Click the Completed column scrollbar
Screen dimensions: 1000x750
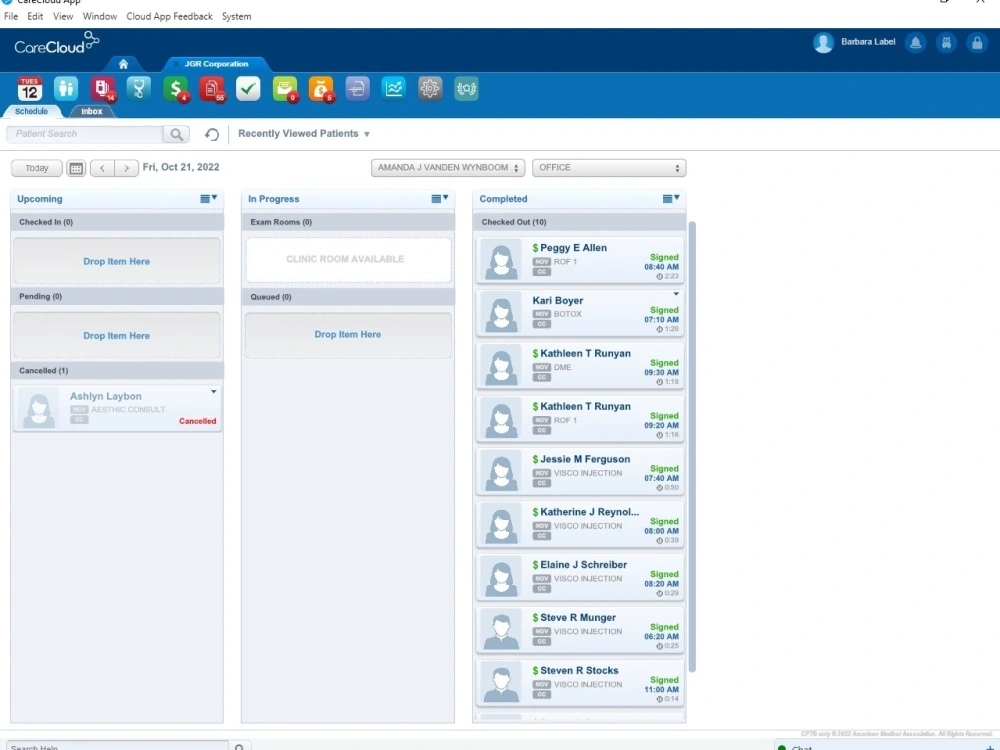(692, 446)
